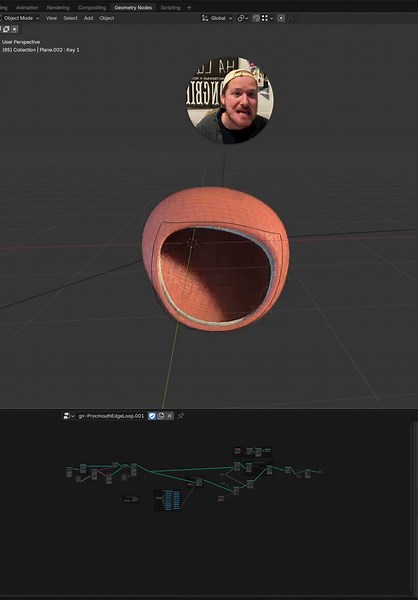Screen dimensions: 418x600
Task: Edit the node group name ProcmouthEdgeLoop.001 field
Action: 111,416
